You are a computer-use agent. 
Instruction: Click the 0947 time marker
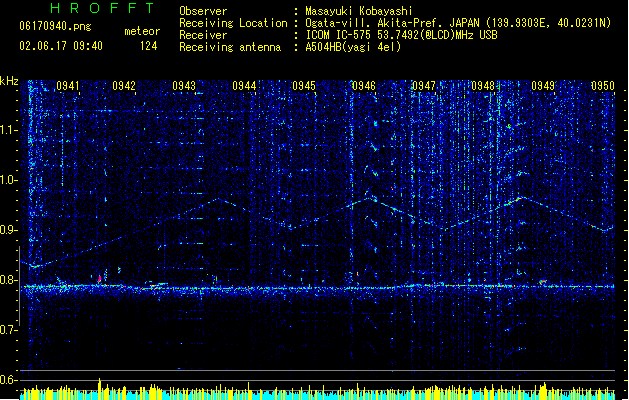[x=424, y=86]
